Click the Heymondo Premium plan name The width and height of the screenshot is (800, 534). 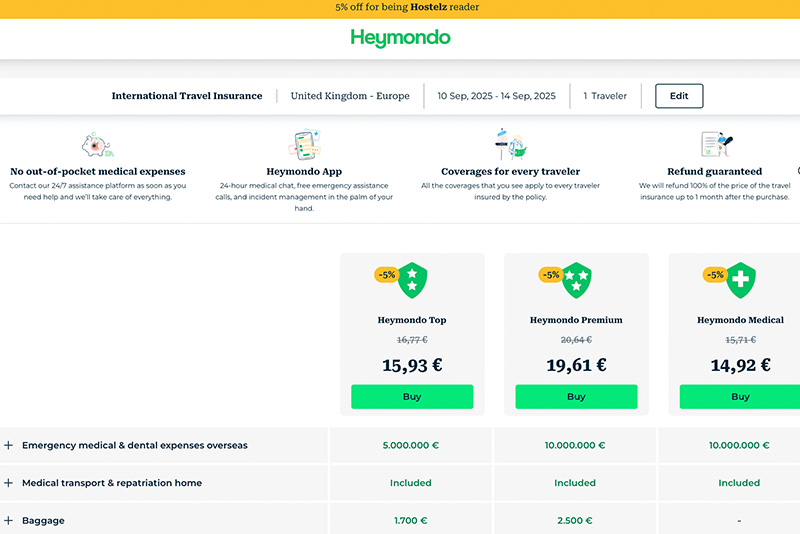coord(577,320)
